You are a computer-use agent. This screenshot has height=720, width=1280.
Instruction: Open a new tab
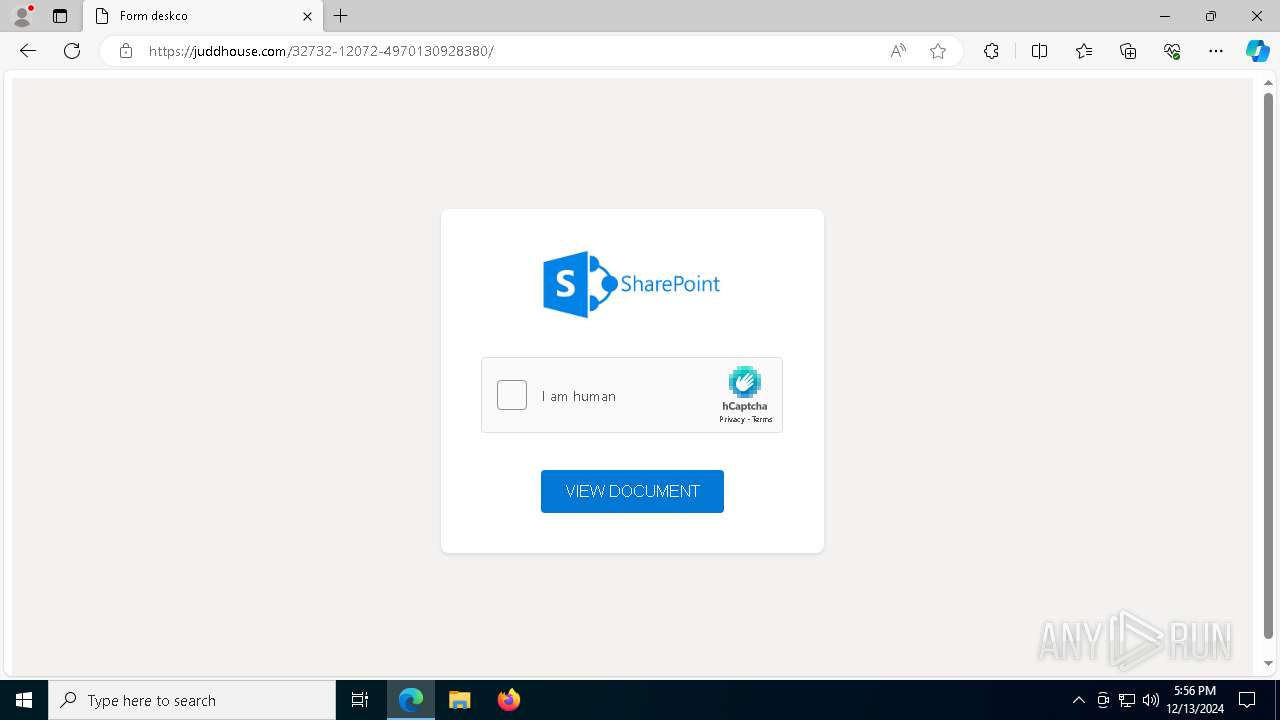[341, 16]
